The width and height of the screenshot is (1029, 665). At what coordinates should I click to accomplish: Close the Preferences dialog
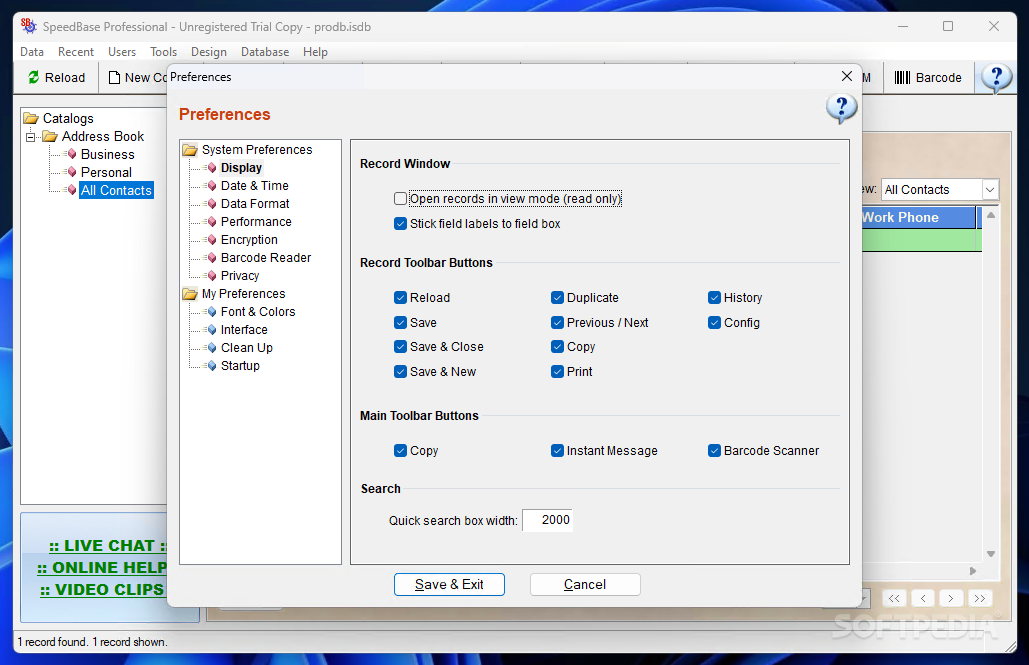click(x=847, y=76)
